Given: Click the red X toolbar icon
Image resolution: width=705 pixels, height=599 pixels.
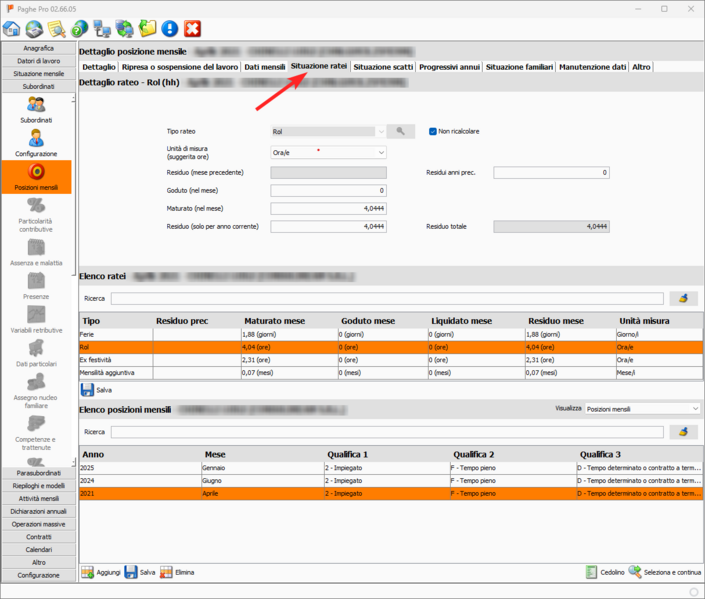Looking at the screenshot, I should click(193, 30).
